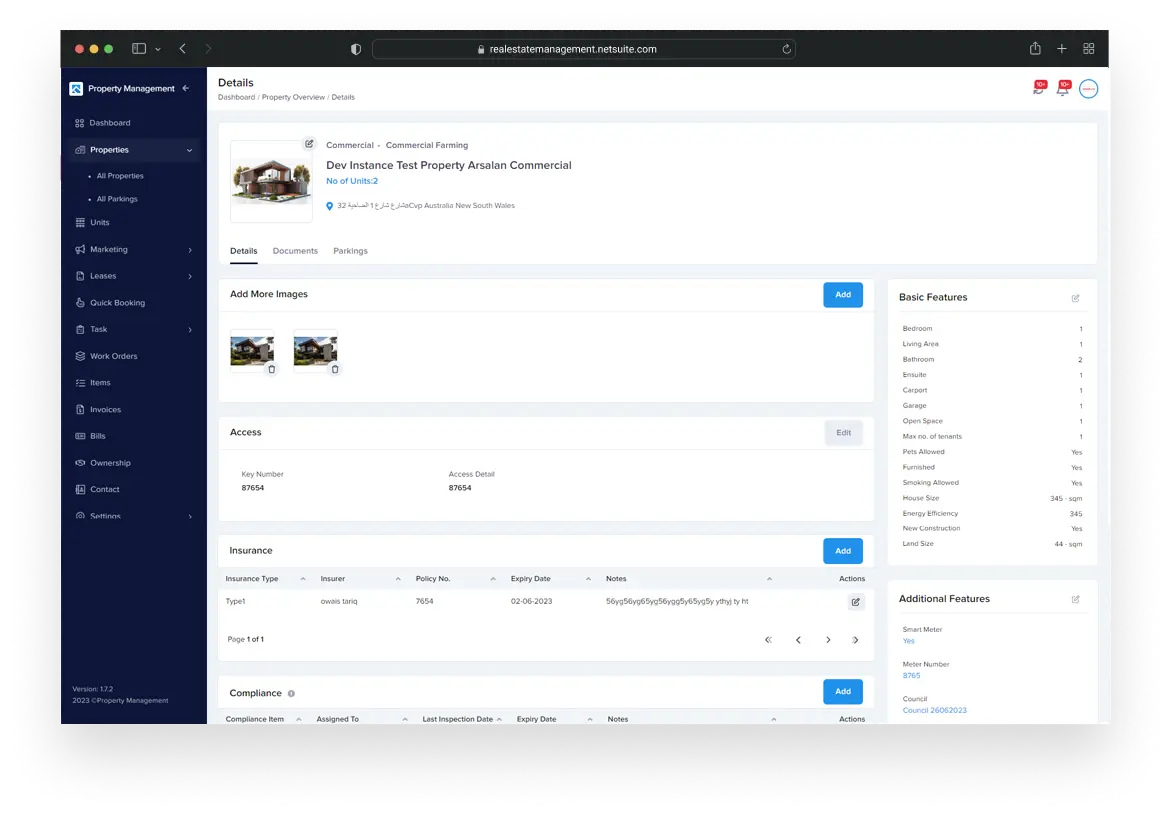Open first additional image thumbnail
The image size is (1171, 815).
[252, 351]
